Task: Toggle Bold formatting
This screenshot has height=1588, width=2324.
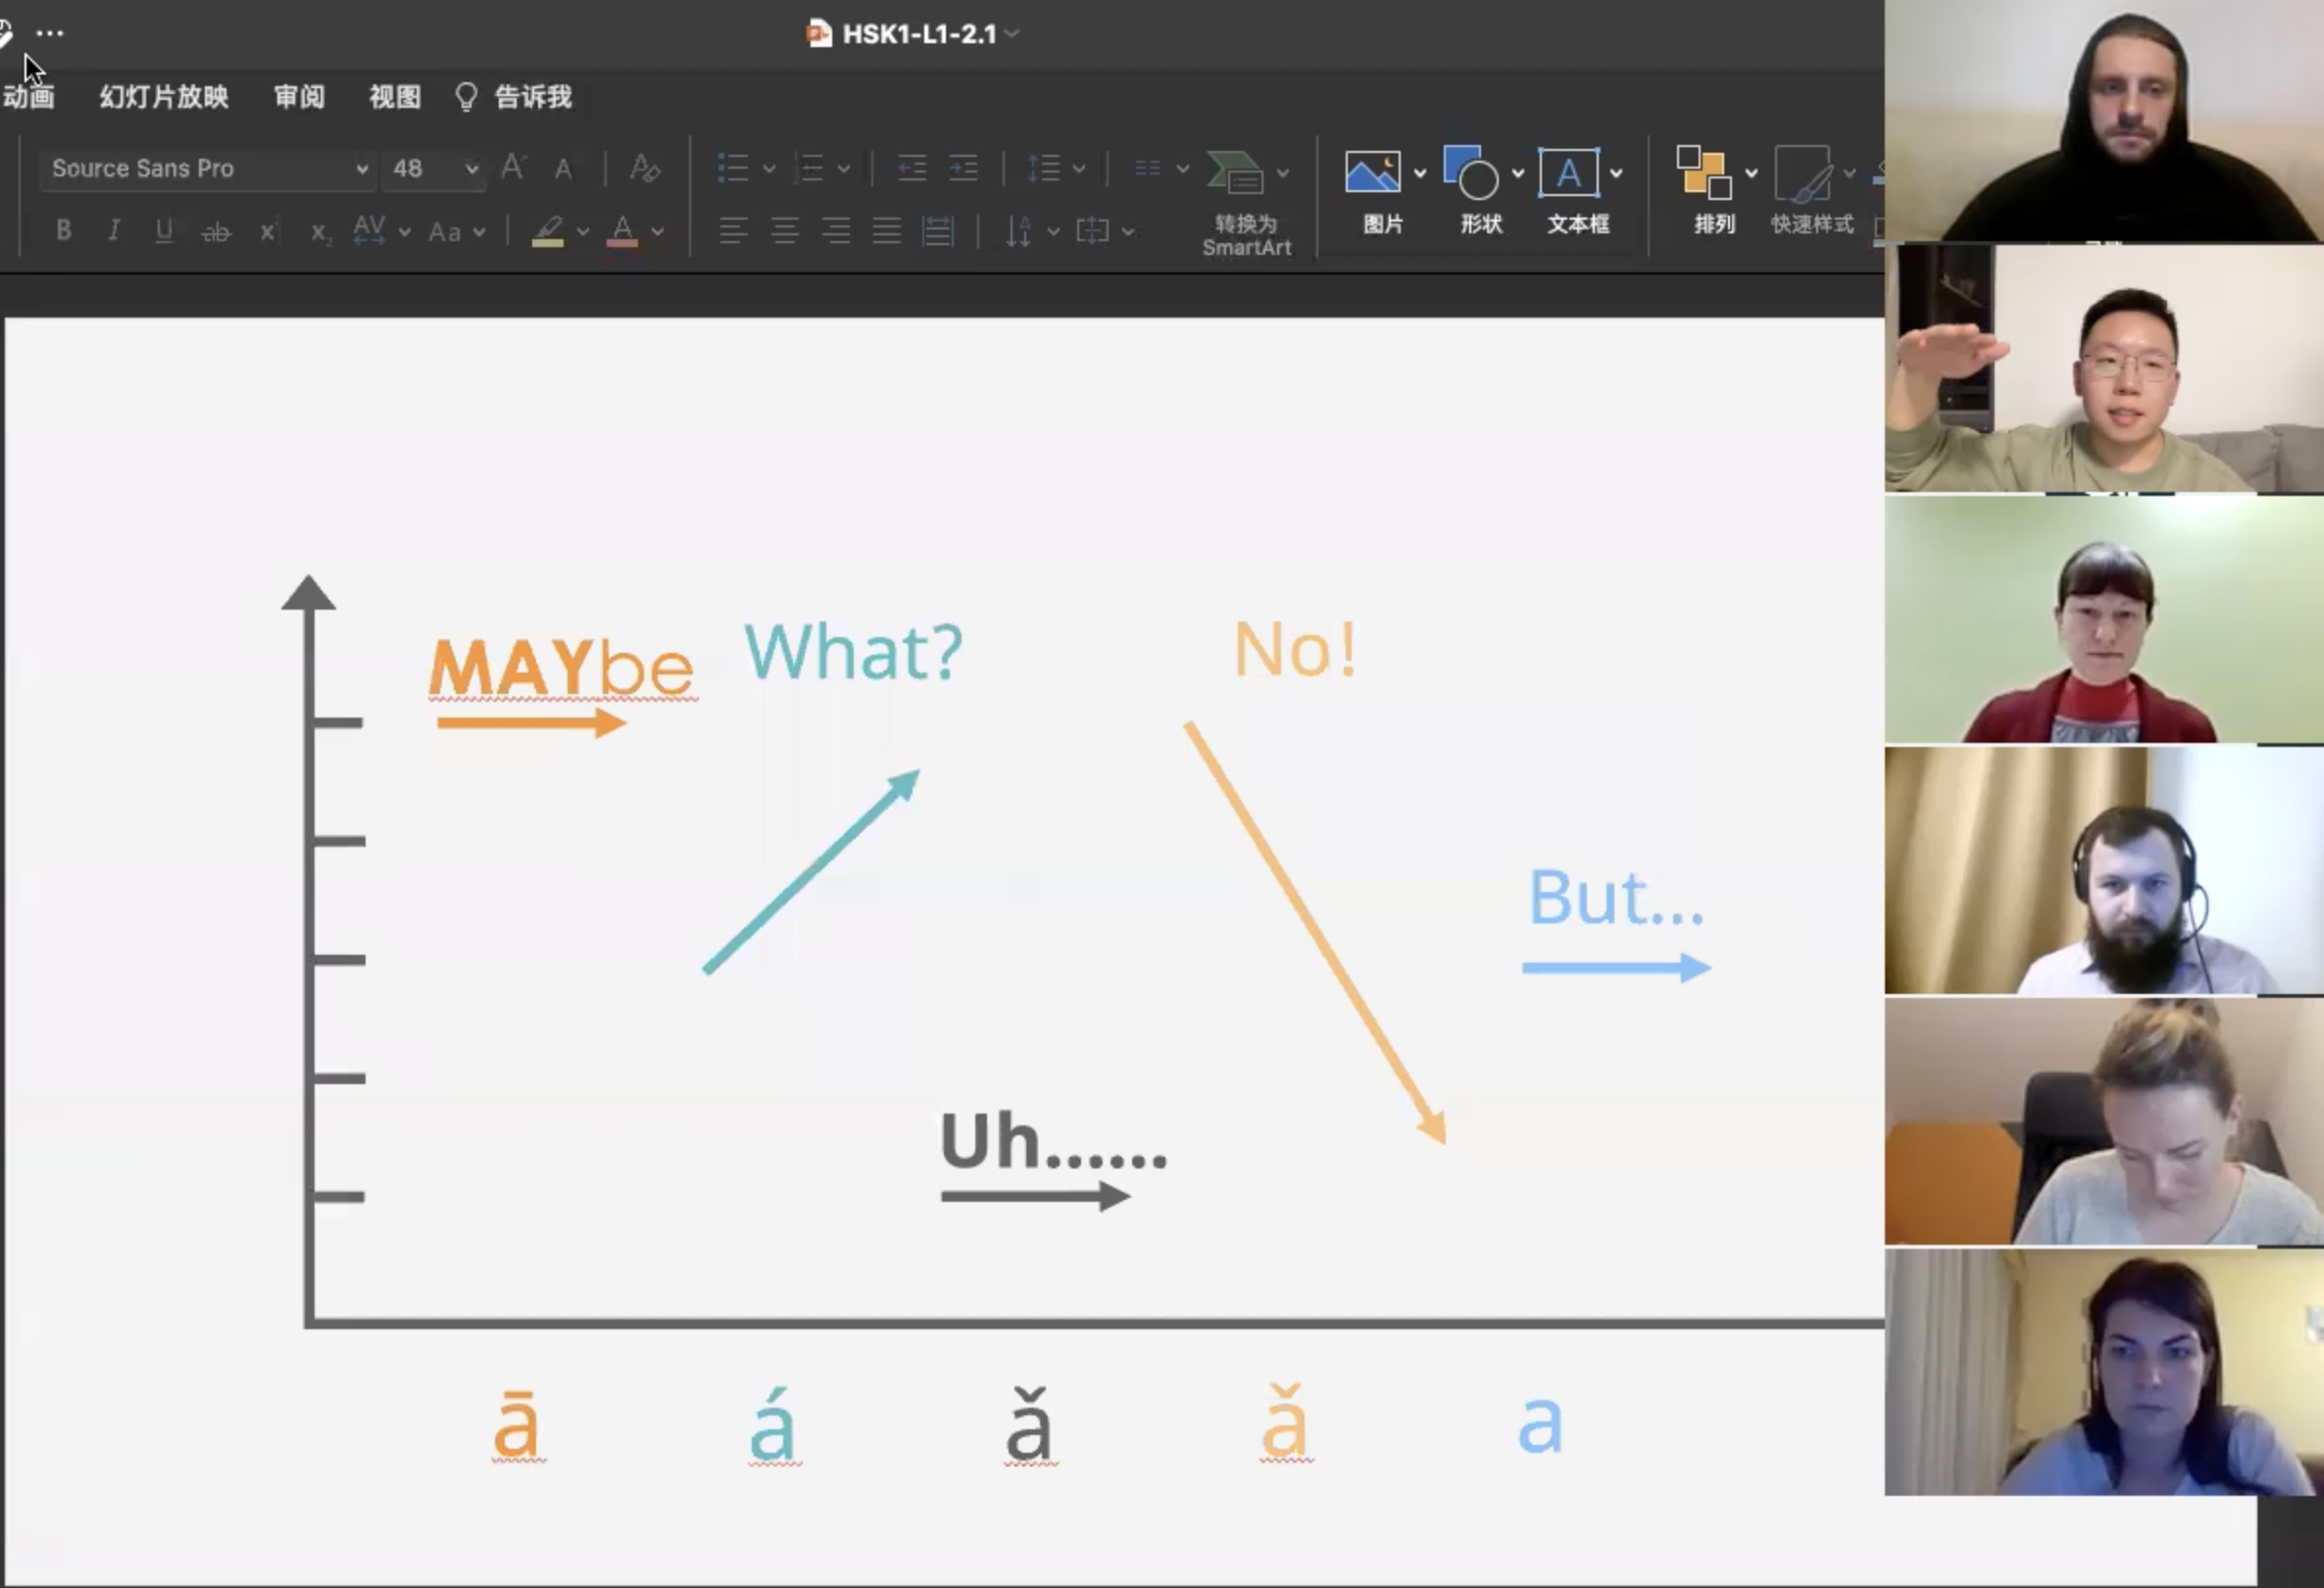Action: coord(64,231)
